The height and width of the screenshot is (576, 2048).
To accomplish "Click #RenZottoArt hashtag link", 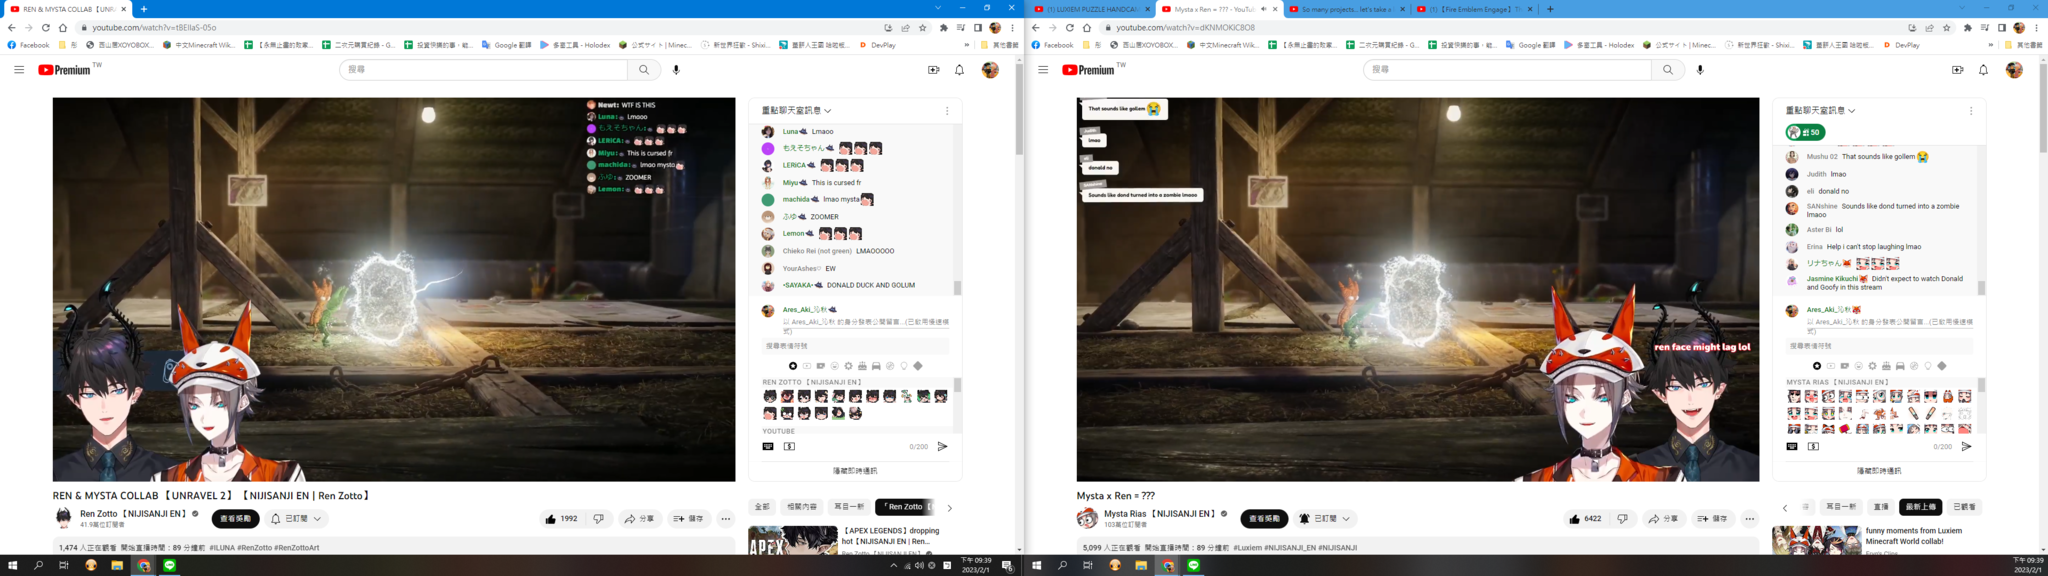I will click(x=297, y=548).
